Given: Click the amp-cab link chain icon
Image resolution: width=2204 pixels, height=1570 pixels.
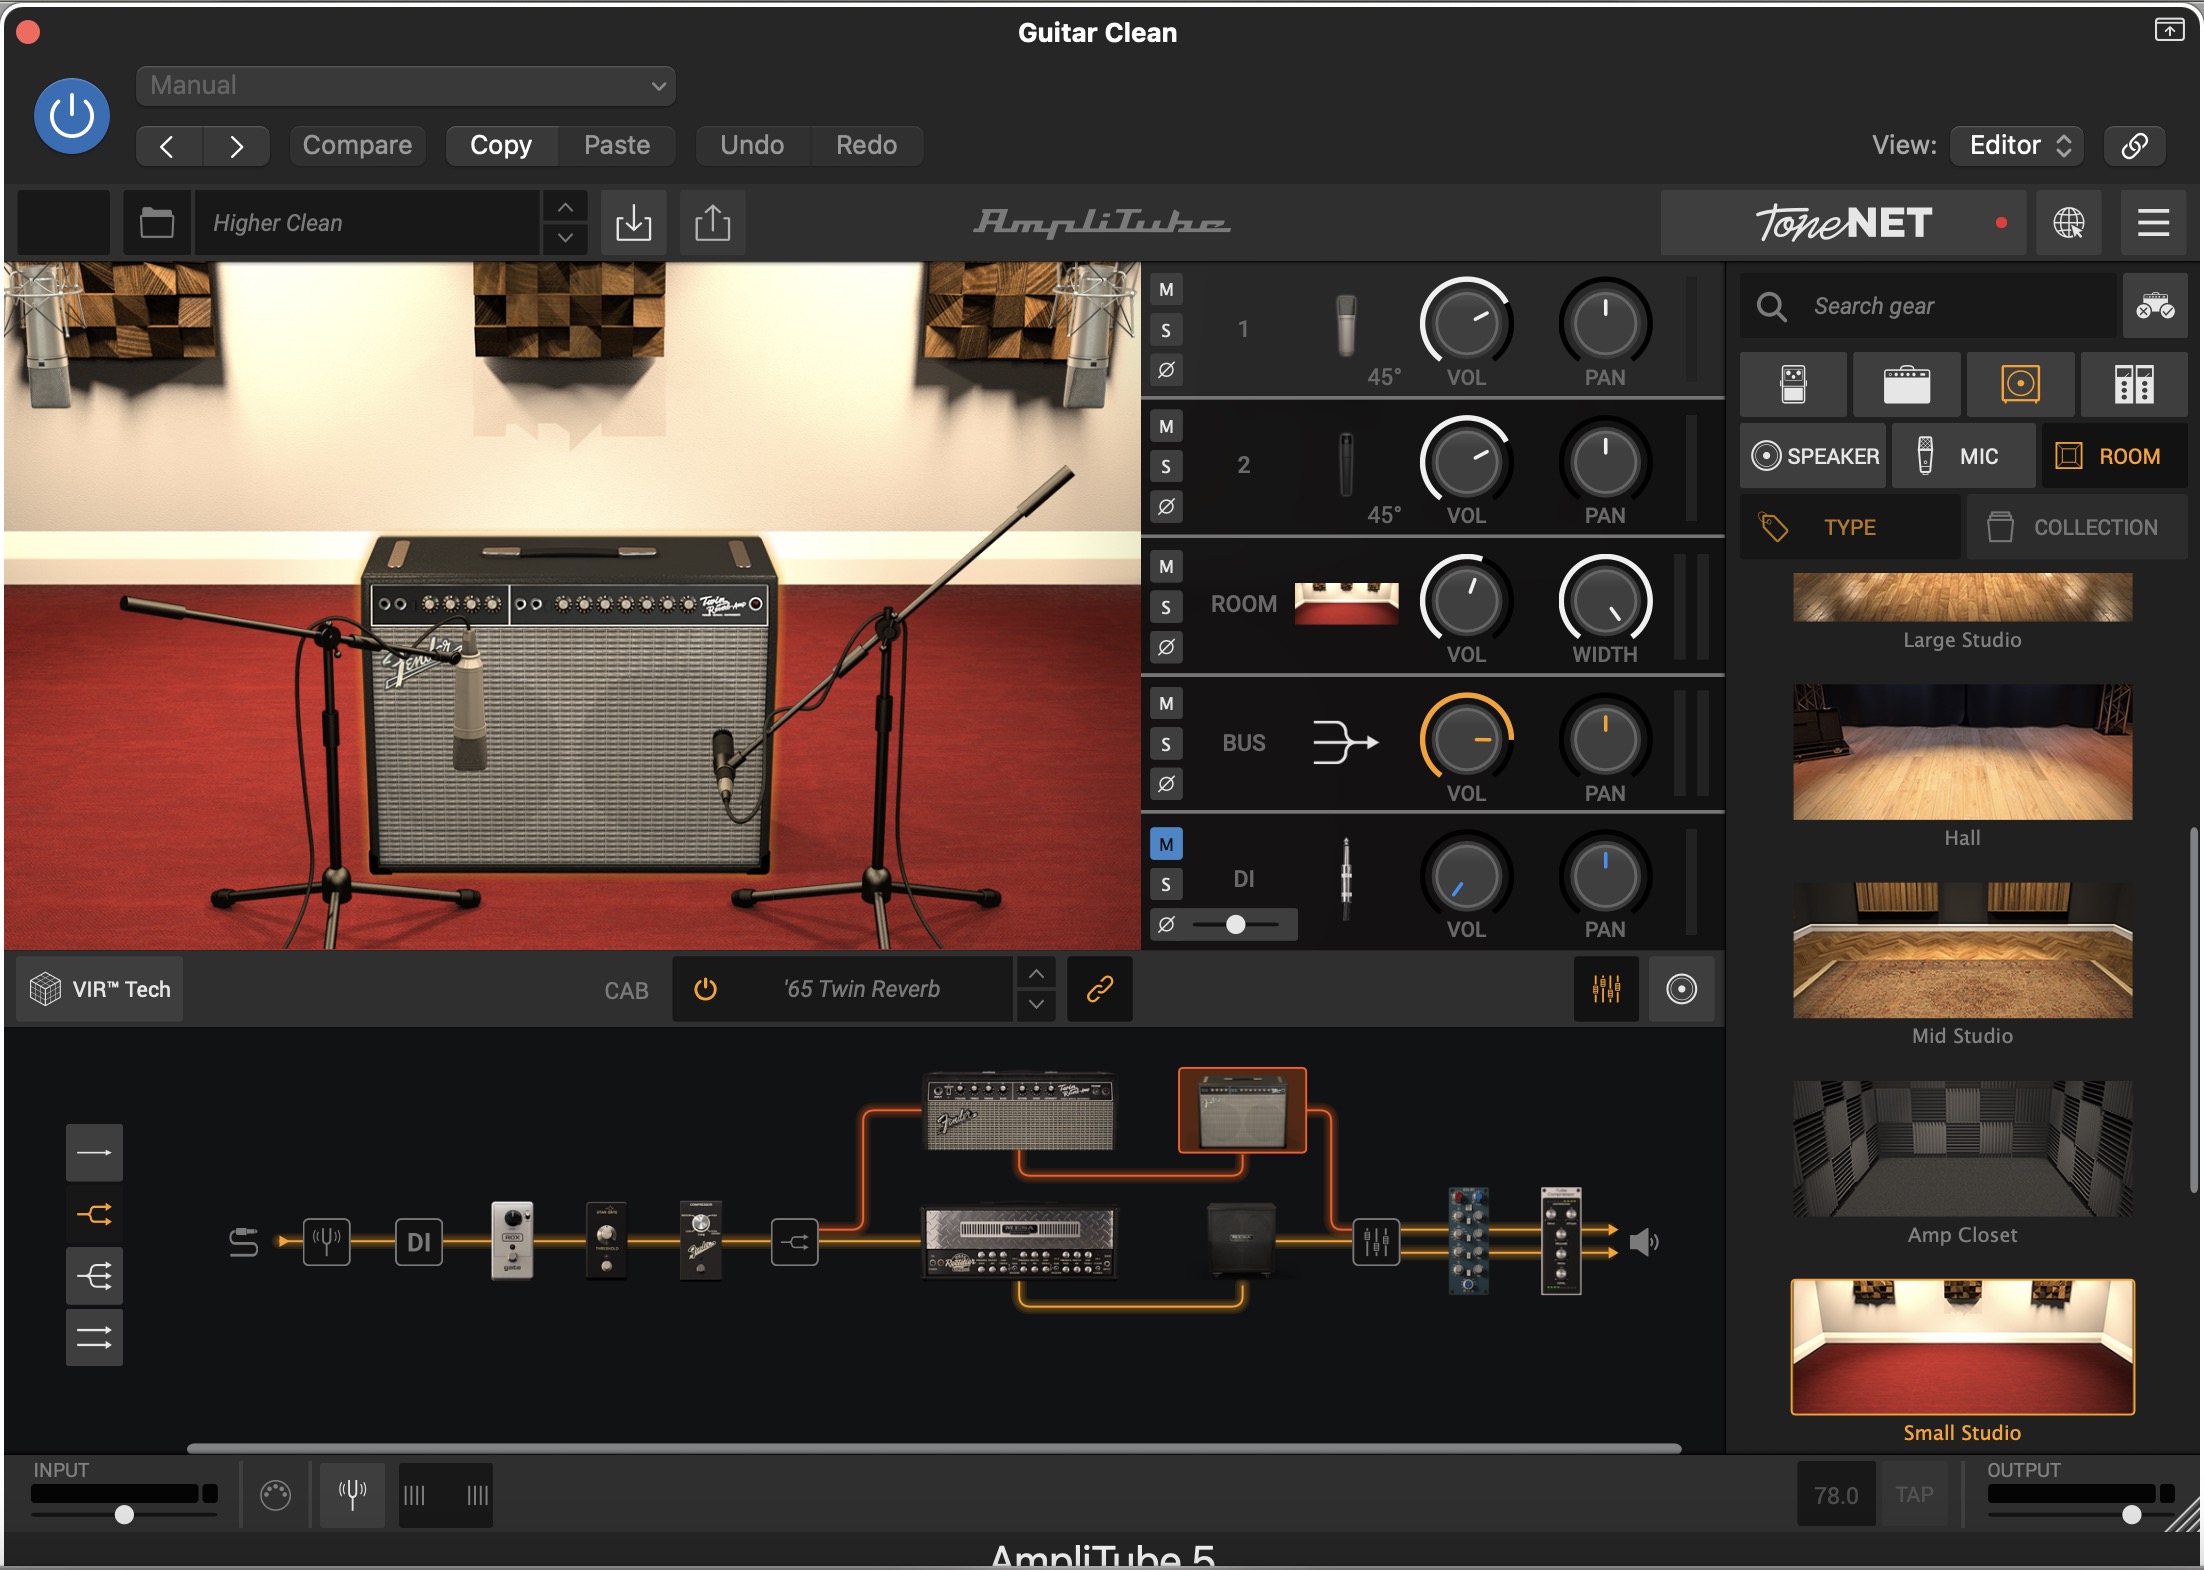Looking at the screenshot, I should (x=1100, y=989).
